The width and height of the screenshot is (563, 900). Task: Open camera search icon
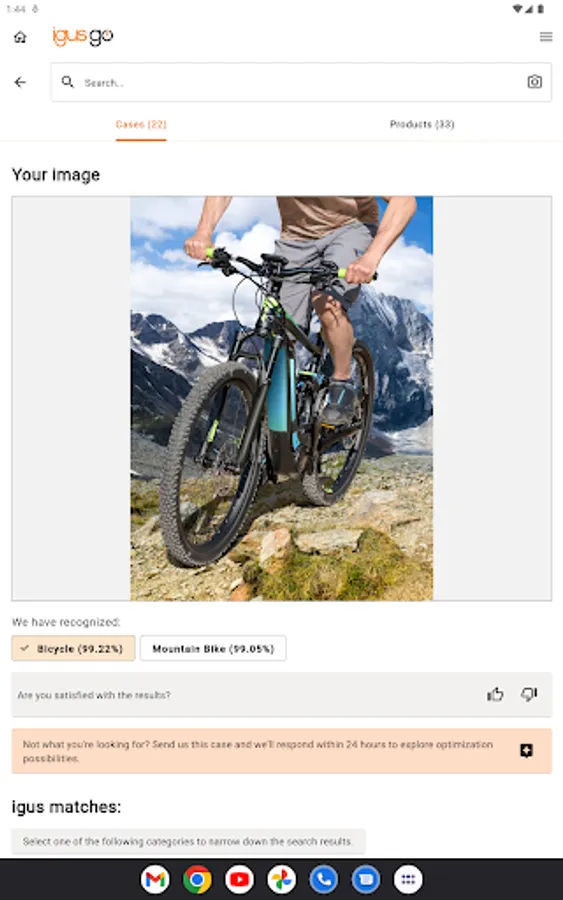534,82
